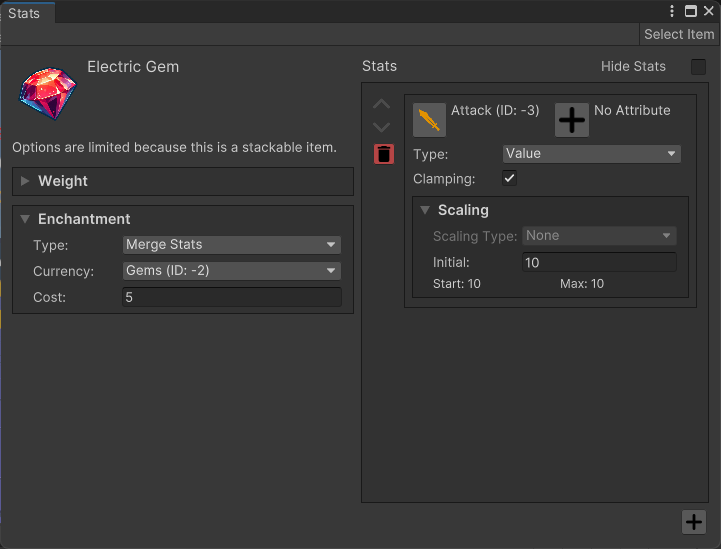Open the window's three-dot options menu

673,11
